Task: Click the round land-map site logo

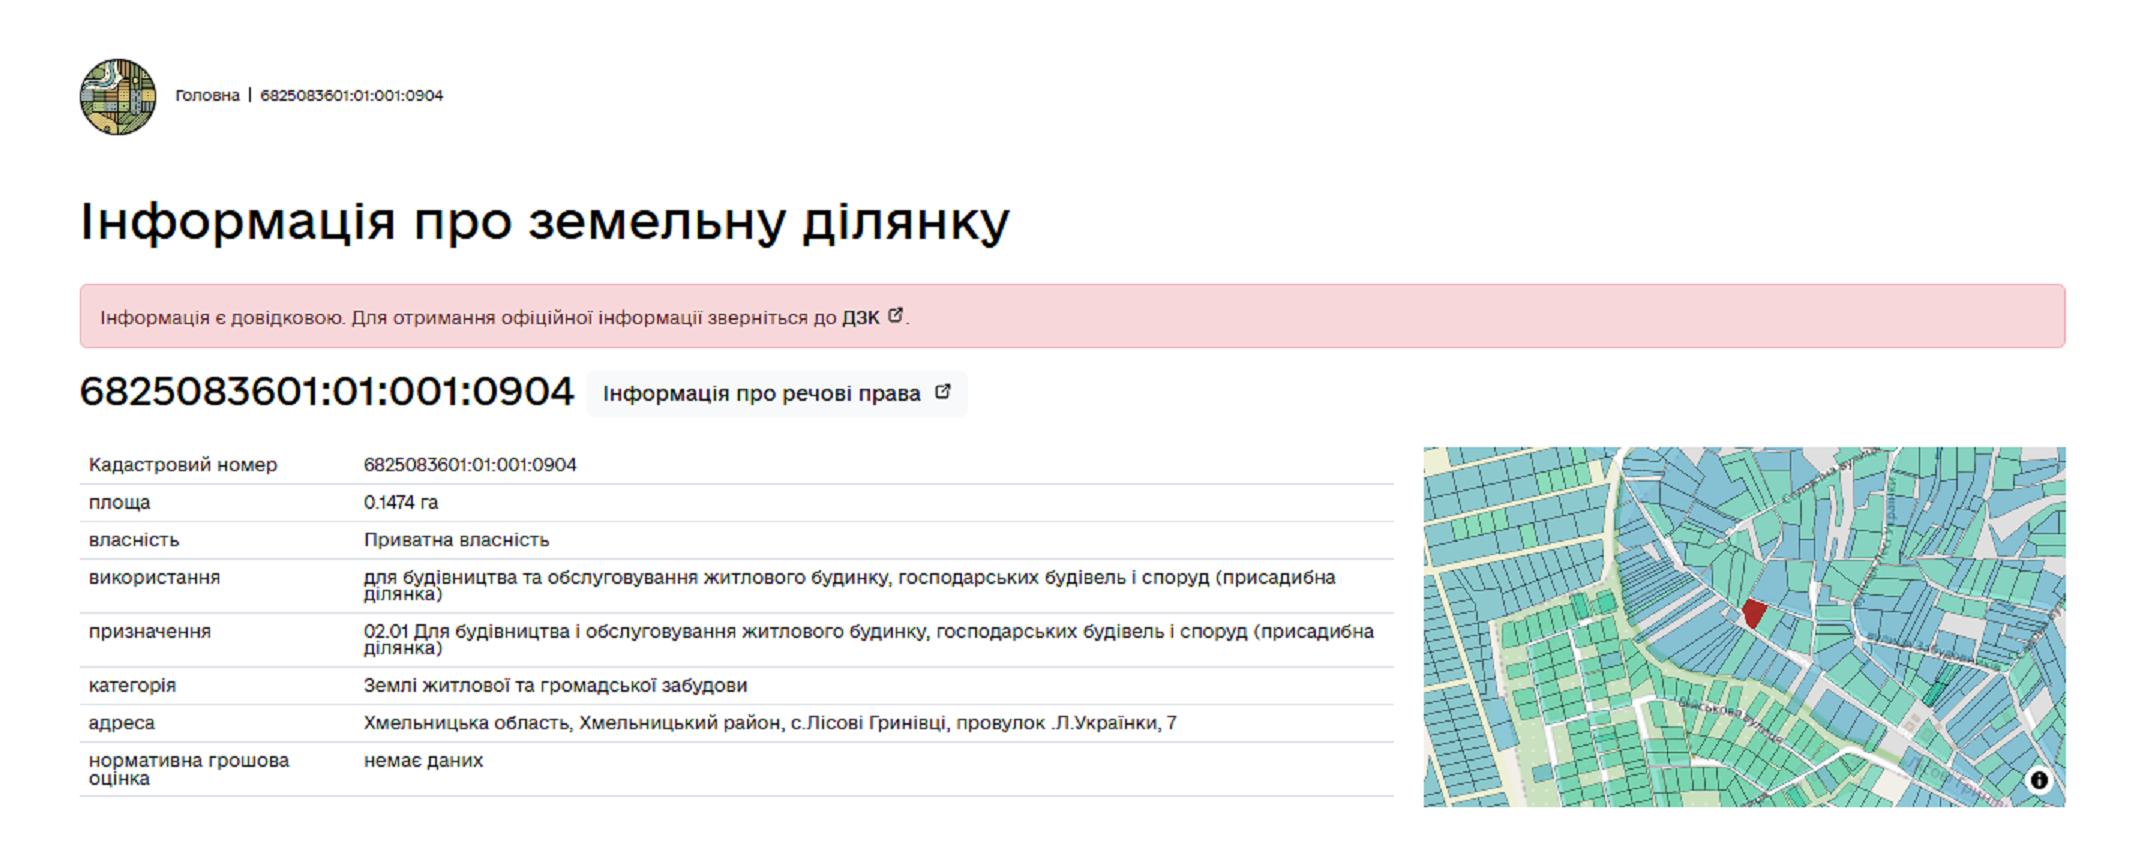Action: pyautogui.click(x=118, y=97)
